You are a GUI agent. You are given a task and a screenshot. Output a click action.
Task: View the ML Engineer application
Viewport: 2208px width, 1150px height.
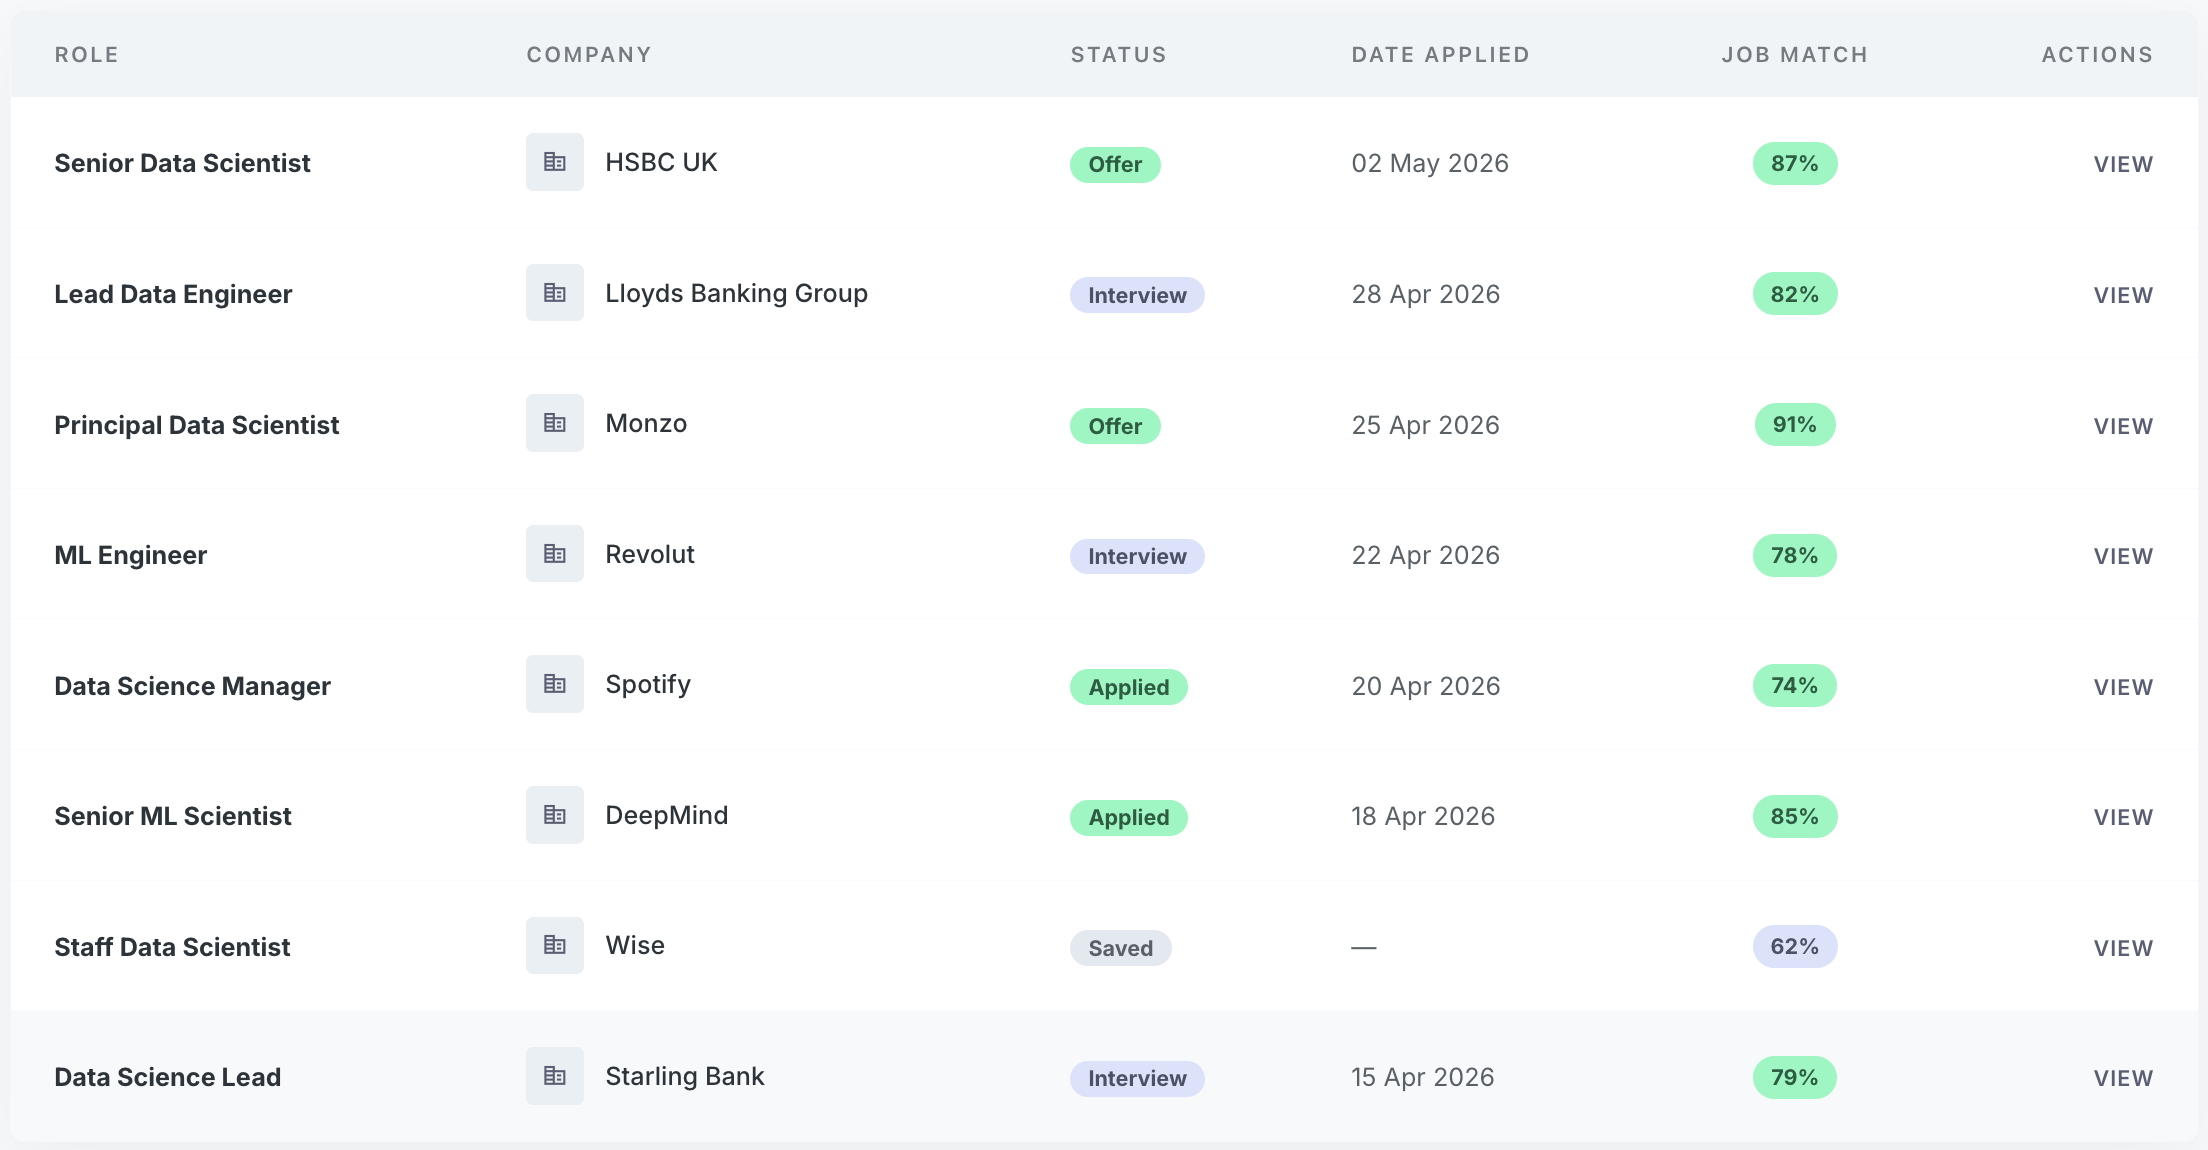[2123, 556]
